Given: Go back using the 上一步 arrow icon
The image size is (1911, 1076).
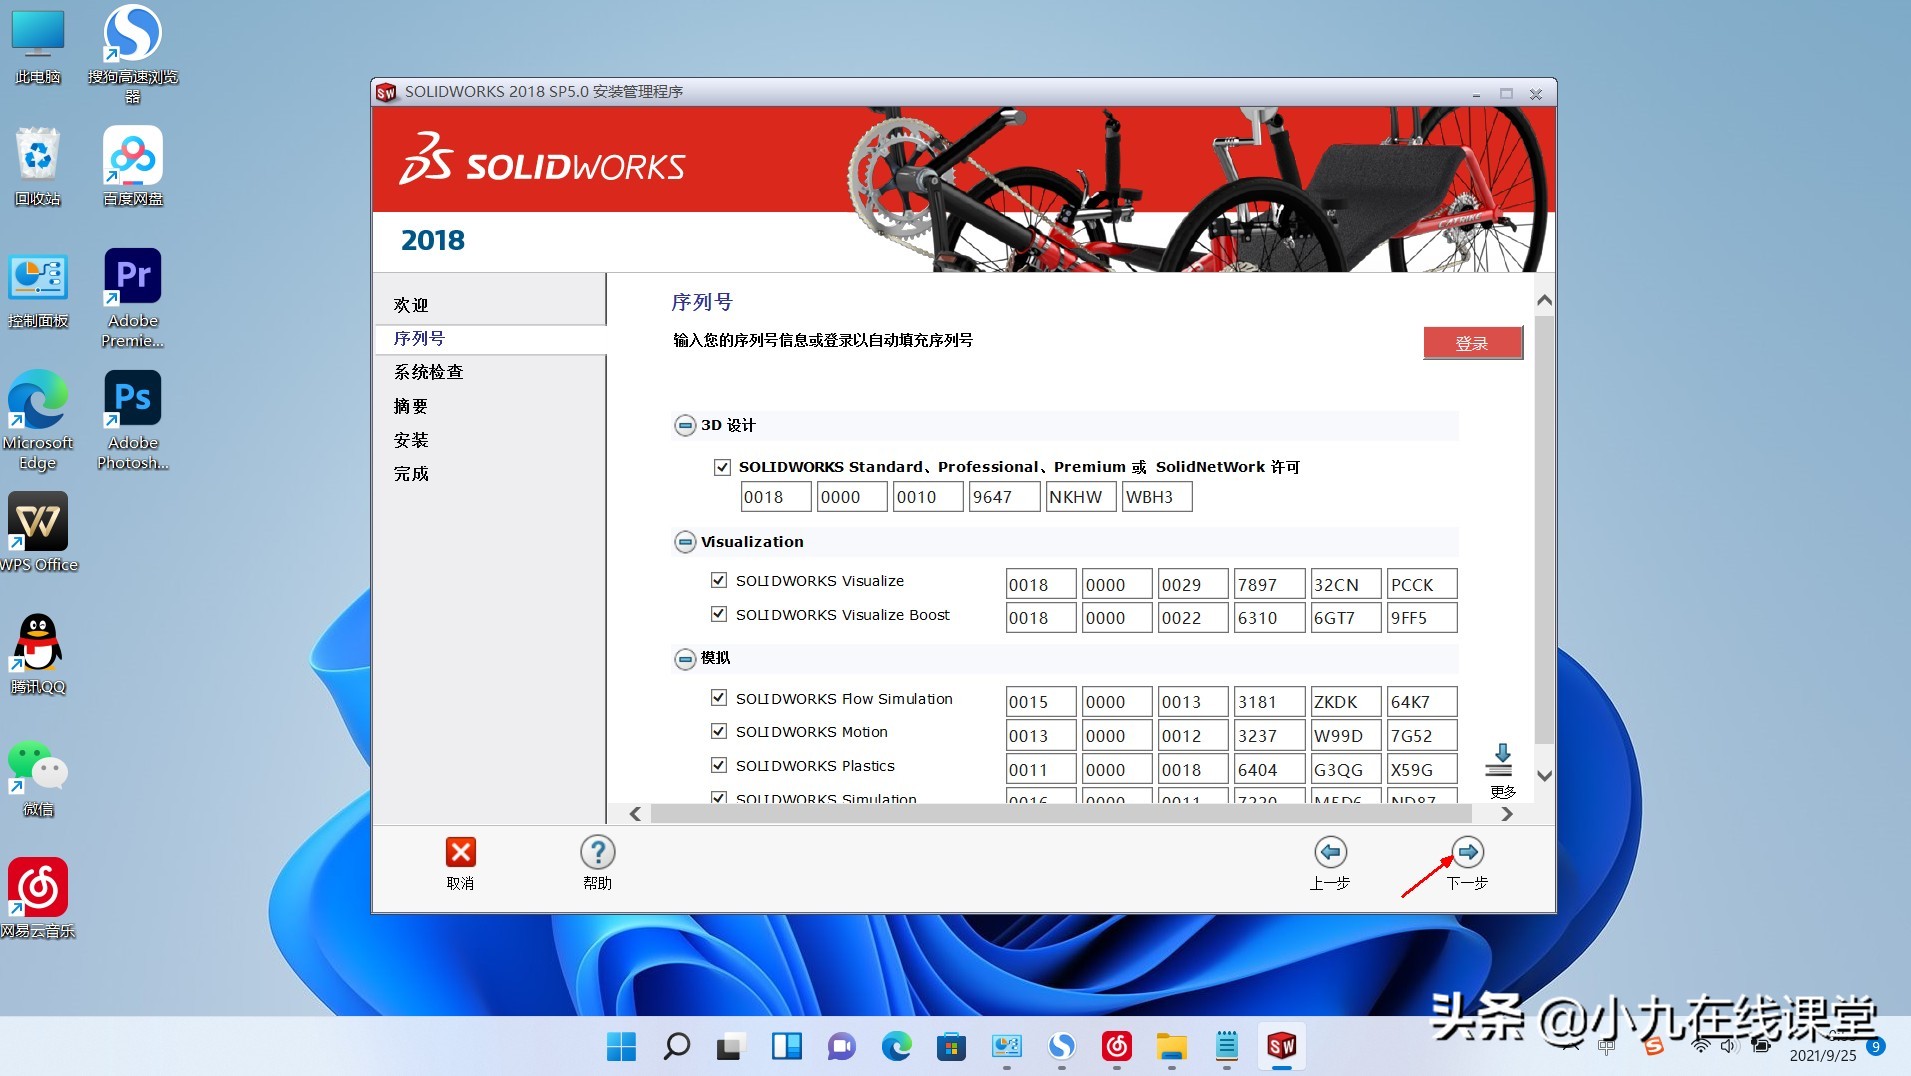Looking at the screenshot, I should 1330,852.
